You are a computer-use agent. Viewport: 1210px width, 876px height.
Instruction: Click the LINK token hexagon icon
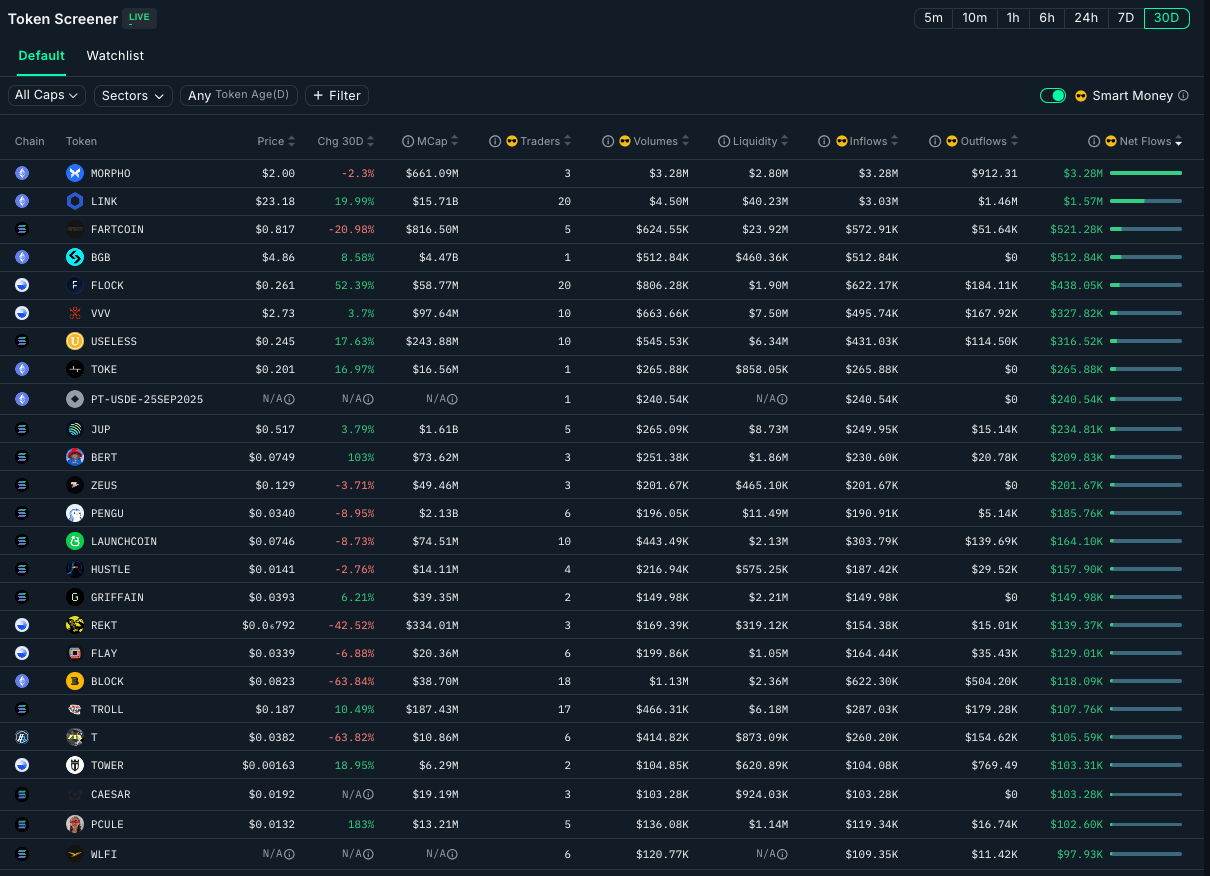74,201
